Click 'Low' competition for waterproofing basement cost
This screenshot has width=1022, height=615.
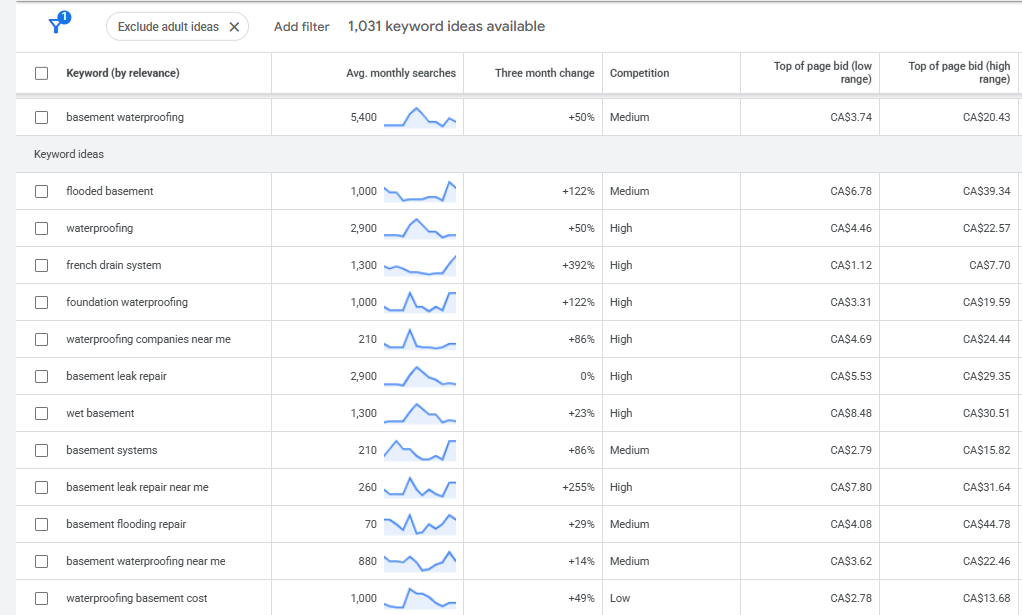point(620,598)
